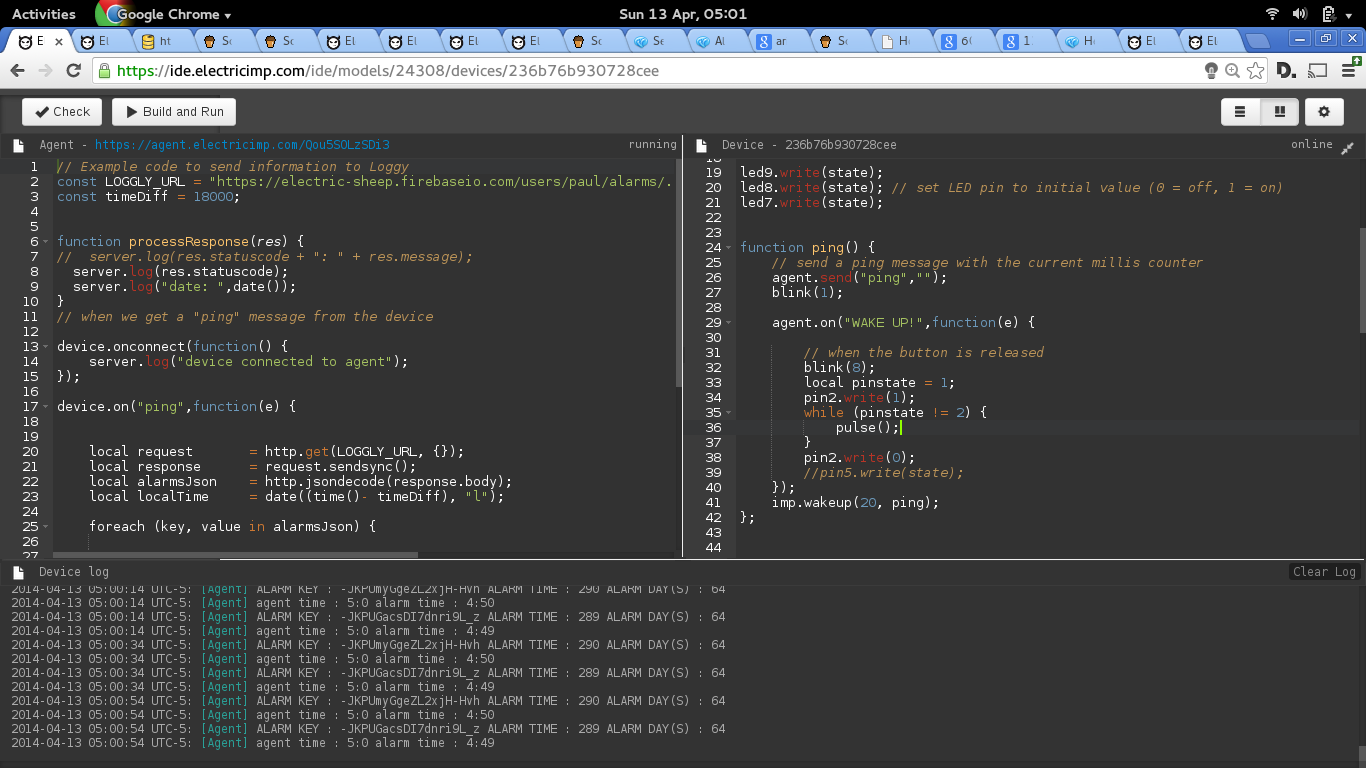Click the zoom magnifier icon in address bar
This screenshot has height=768, width=1366.
coord(1232,71)
